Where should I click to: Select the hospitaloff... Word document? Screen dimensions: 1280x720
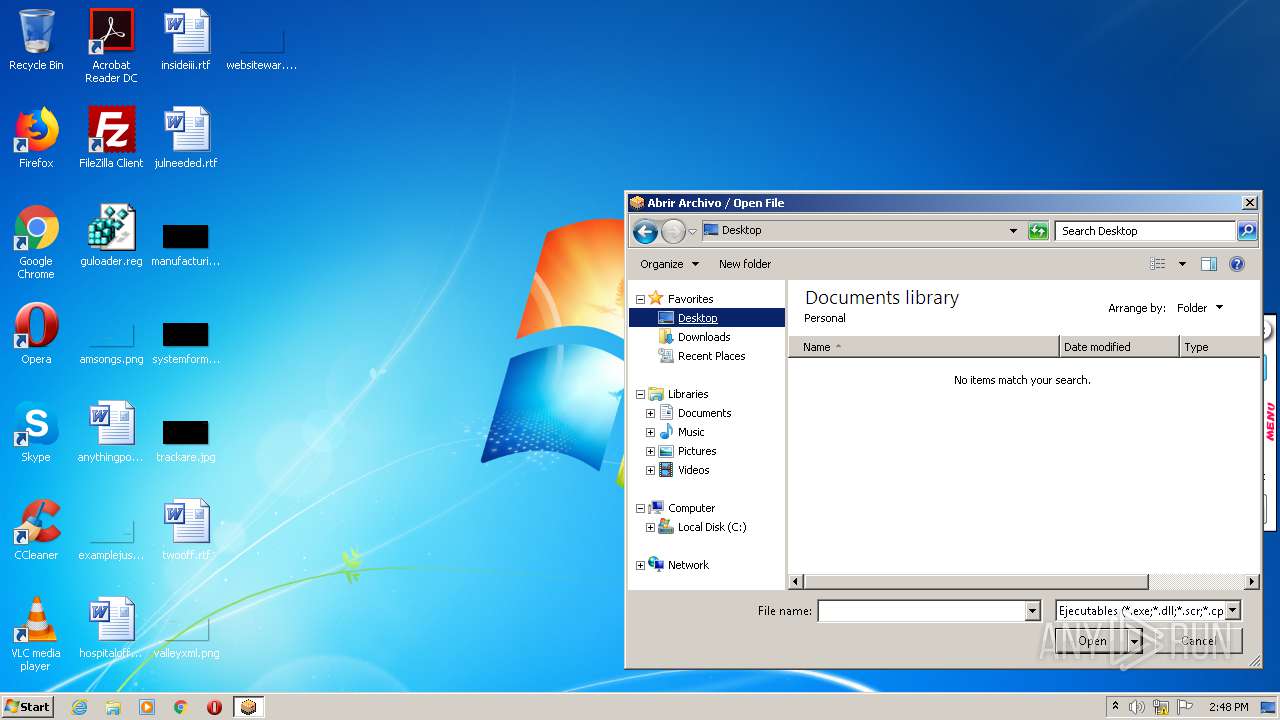click(x=111, y=628)
